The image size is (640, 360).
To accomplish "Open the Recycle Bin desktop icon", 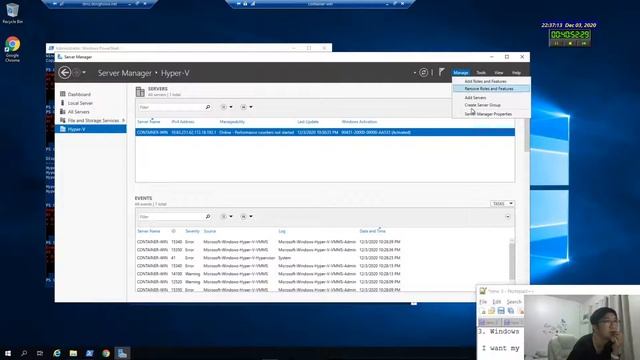I will pyautogui.click(x=12, y=13).
